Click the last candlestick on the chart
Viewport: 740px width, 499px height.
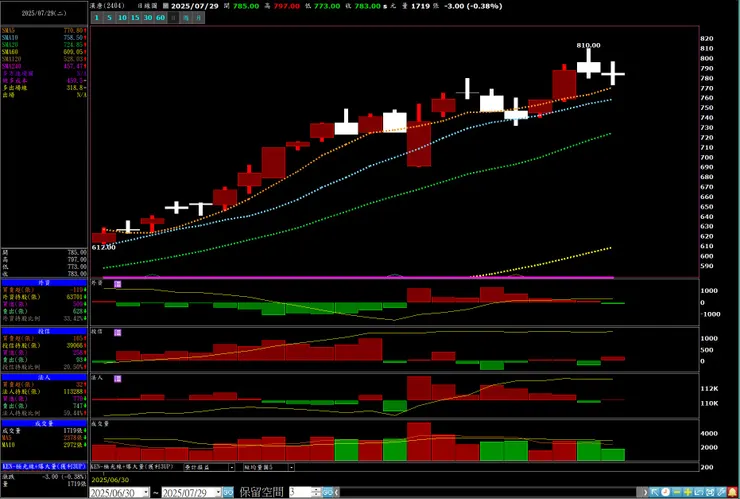point(613,74)
